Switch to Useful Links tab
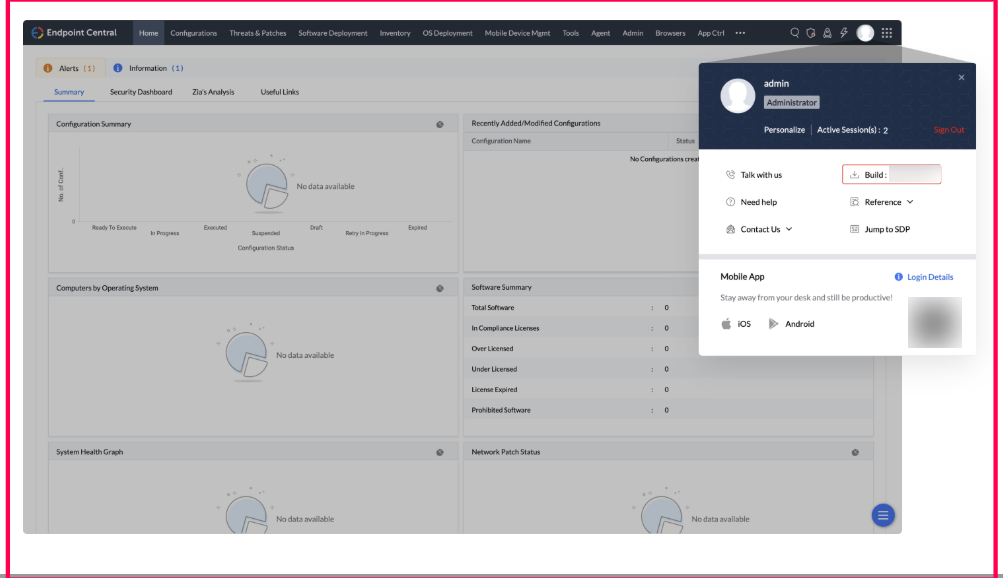 (280, 92)
